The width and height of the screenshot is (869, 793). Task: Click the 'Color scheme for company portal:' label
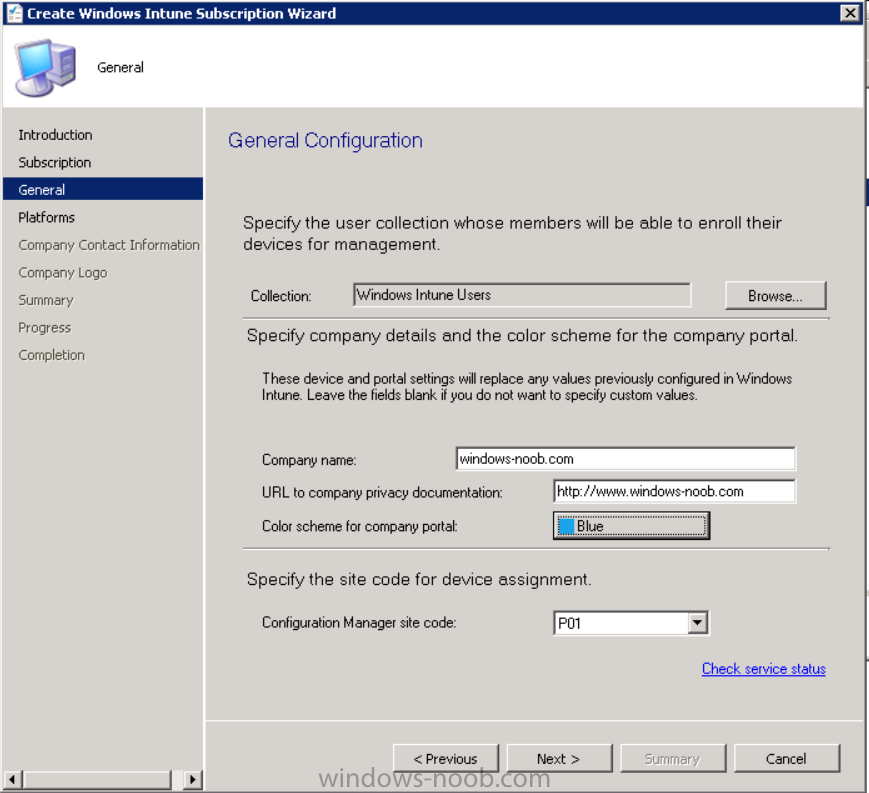click(x=360, y=526)
